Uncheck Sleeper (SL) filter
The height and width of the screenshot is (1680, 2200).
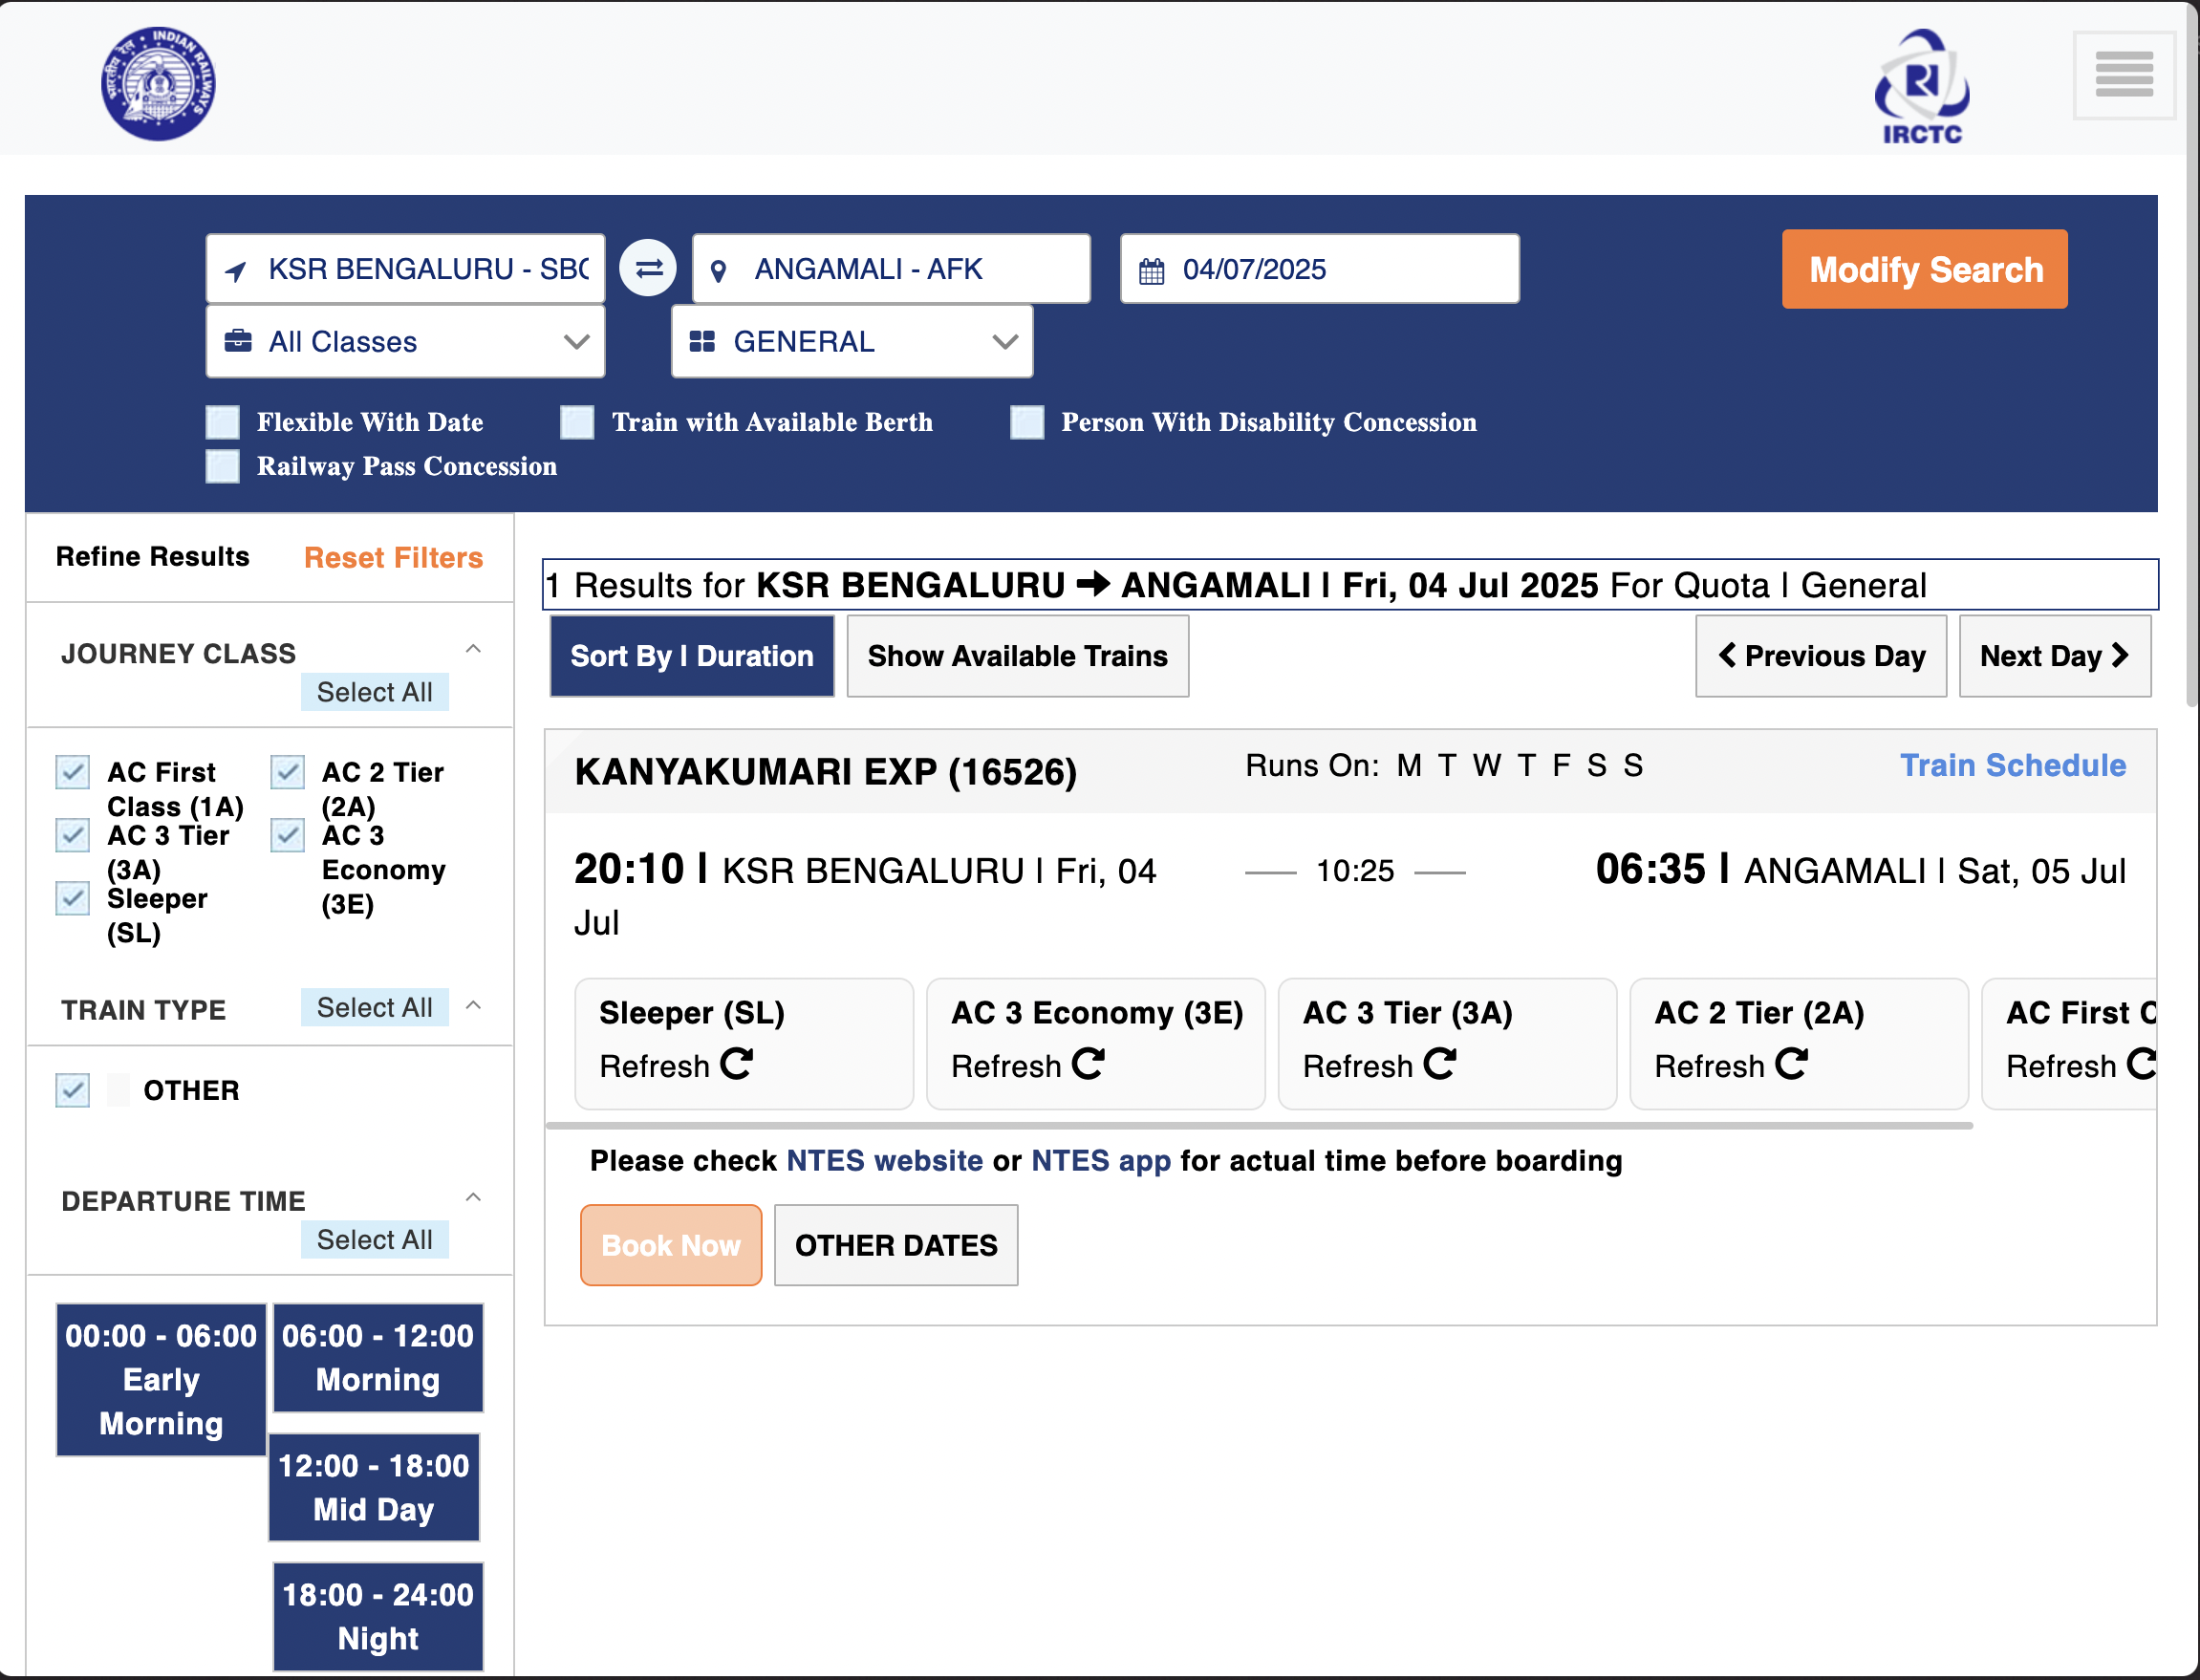[x=72, y=898]
